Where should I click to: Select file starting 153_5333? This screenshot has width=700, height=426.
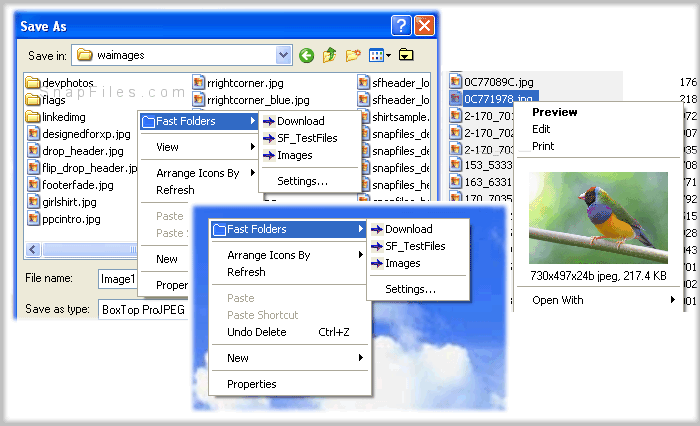[x=481, y=165]
